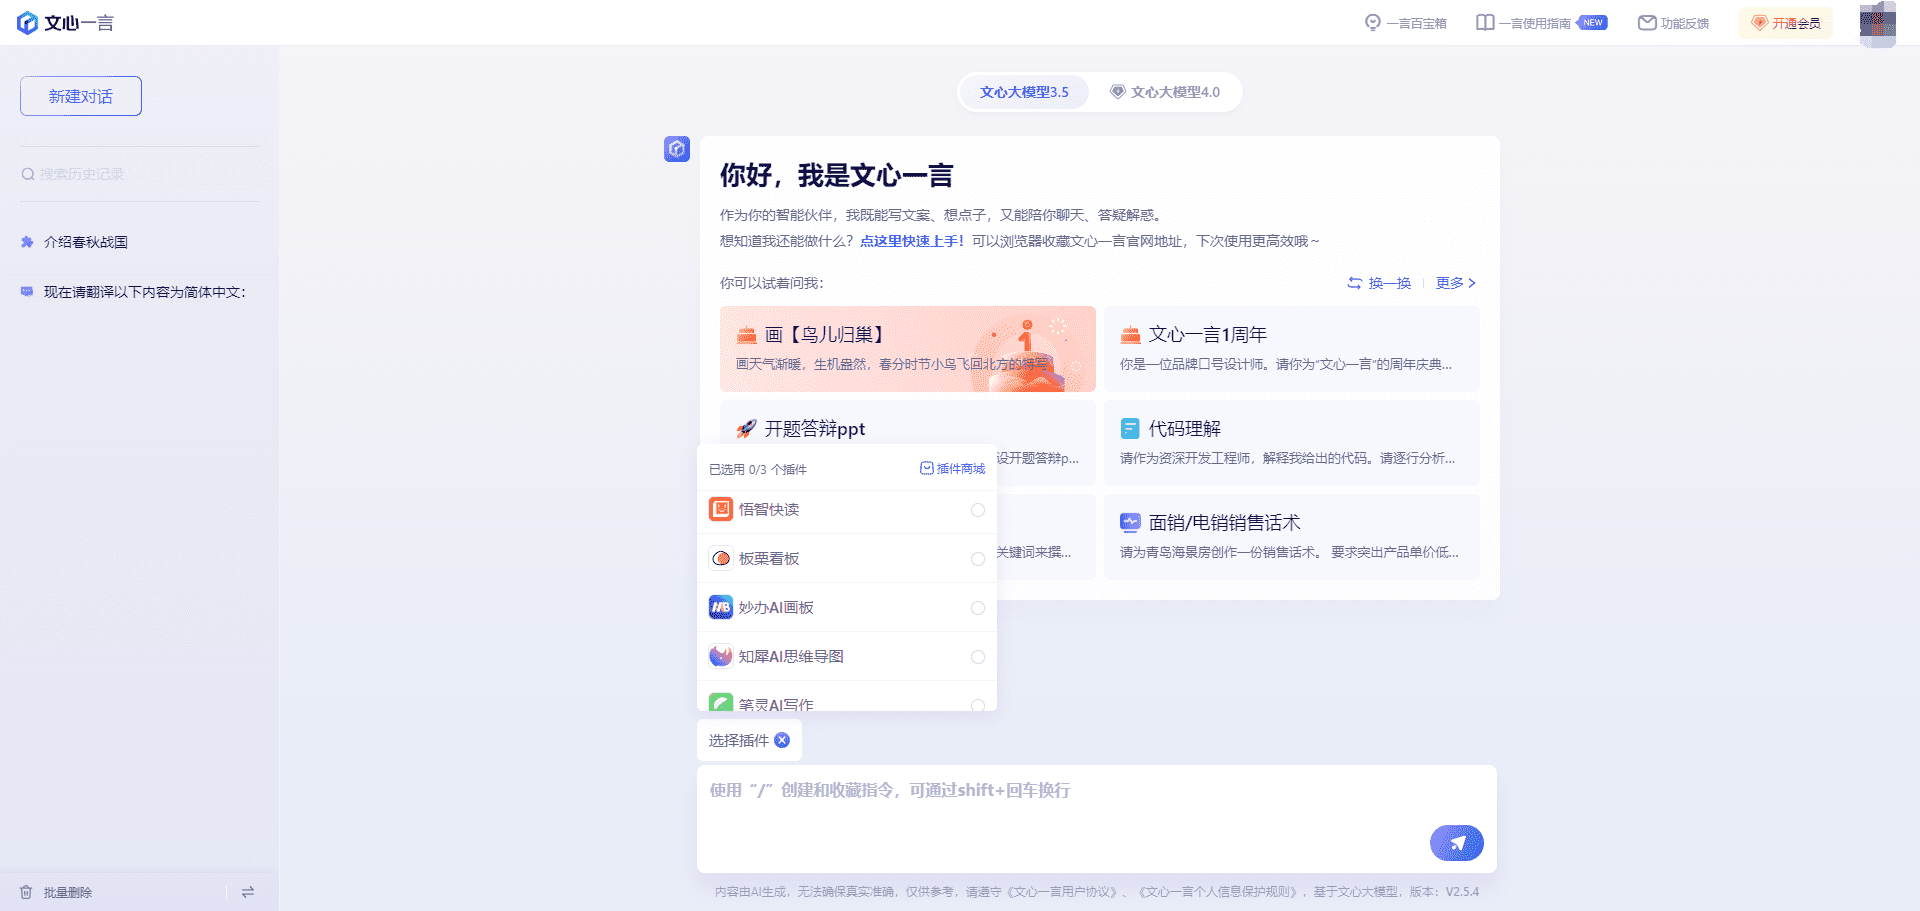The height and width of the screenshot is (911, 1920).
Task: Open the 插件商城 plugin store
Action: point(952,469)
